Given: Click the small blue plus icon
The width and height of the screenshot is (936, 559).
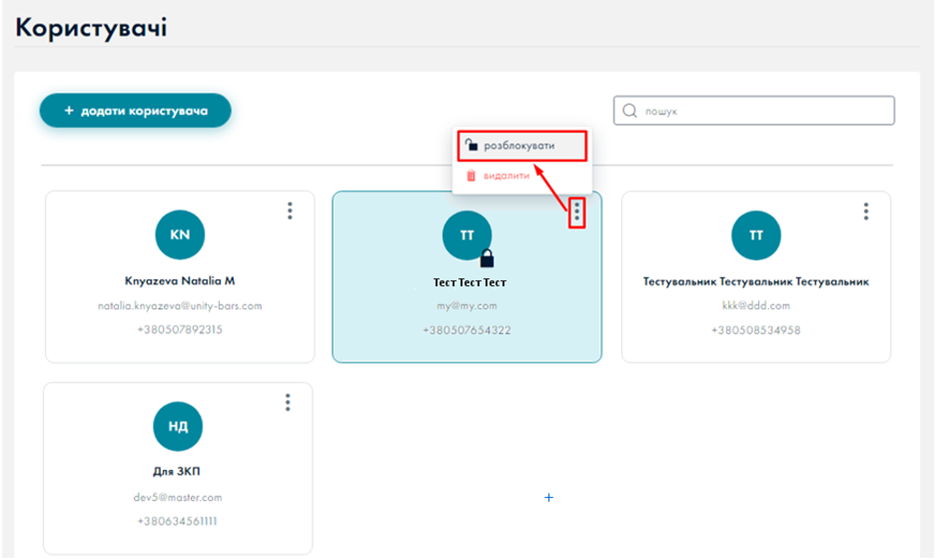Looking at the screenshot, I should [548, 497].
